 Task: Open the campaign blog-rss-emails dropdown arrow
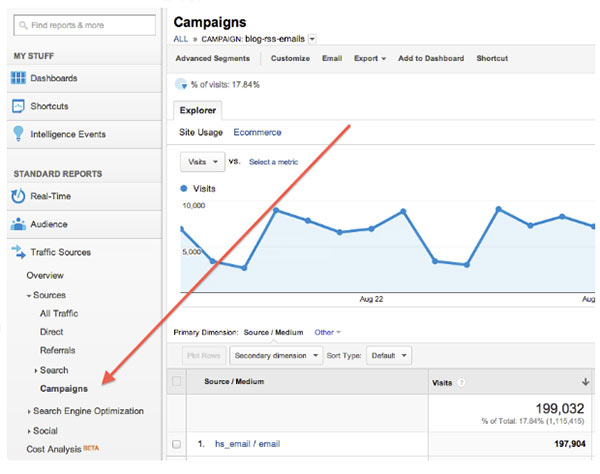click(x=312, y=39)
